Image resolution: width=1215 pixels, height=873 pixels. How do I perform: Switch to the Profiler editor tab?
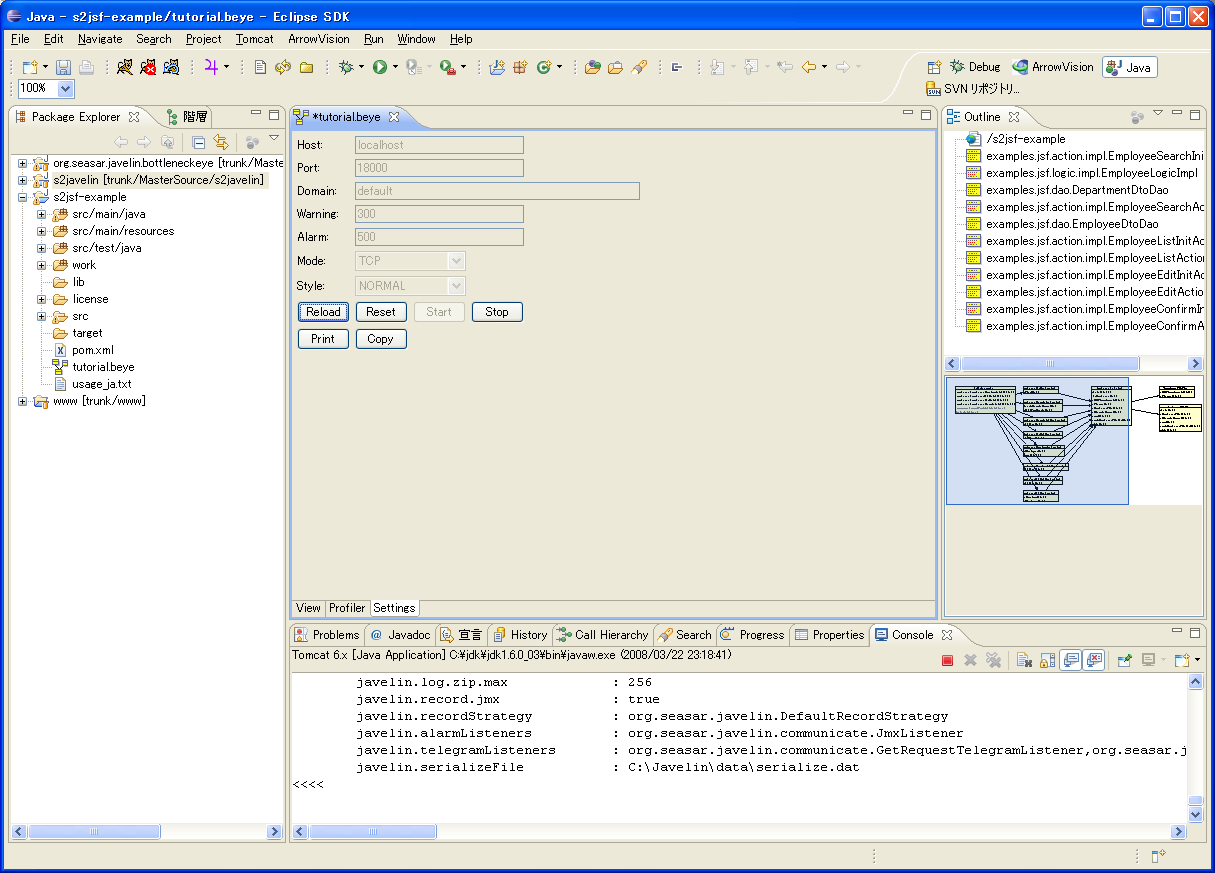pos(347,608)
